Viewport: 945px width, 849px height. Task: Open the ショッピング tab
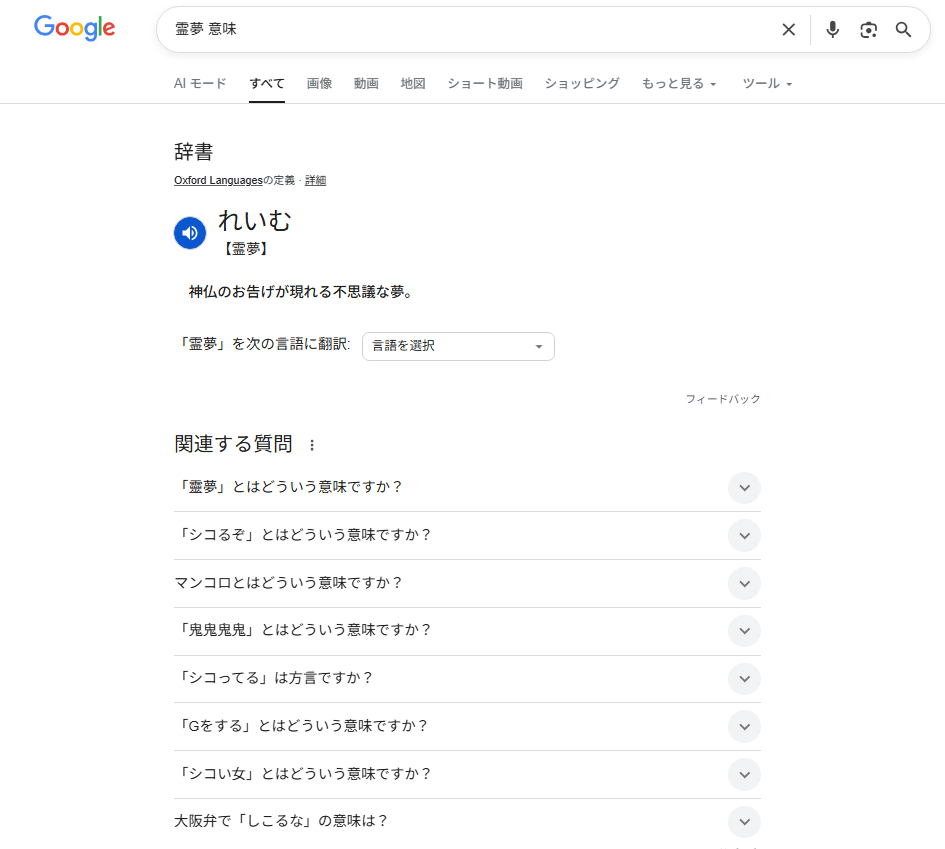coord(582,84)
